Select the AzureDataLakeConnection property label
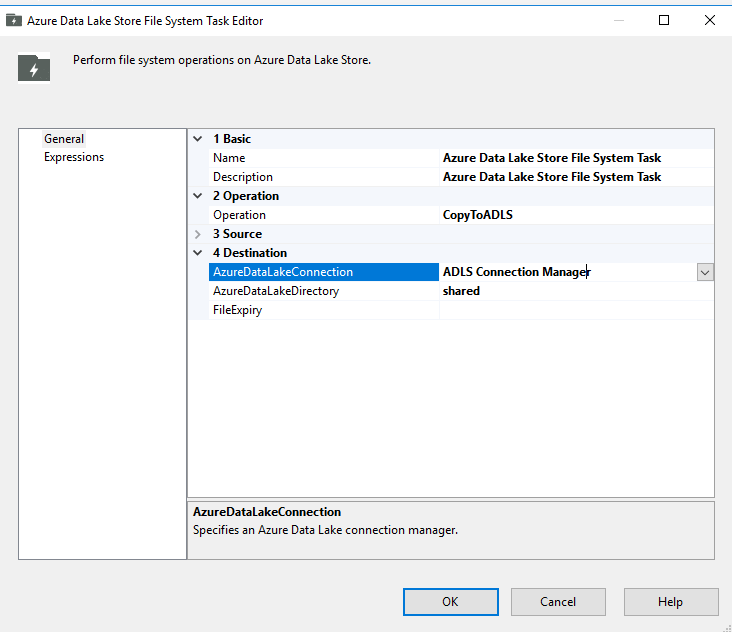Image resolution: width=732 pixels, height=632 pixels. 324,272
